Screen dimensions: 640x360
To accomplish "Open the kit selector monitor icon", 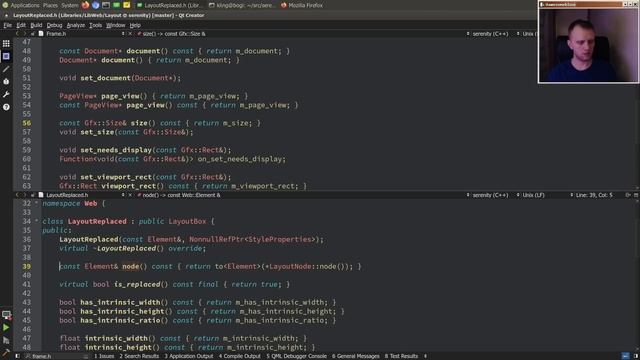I will (6, 315).
